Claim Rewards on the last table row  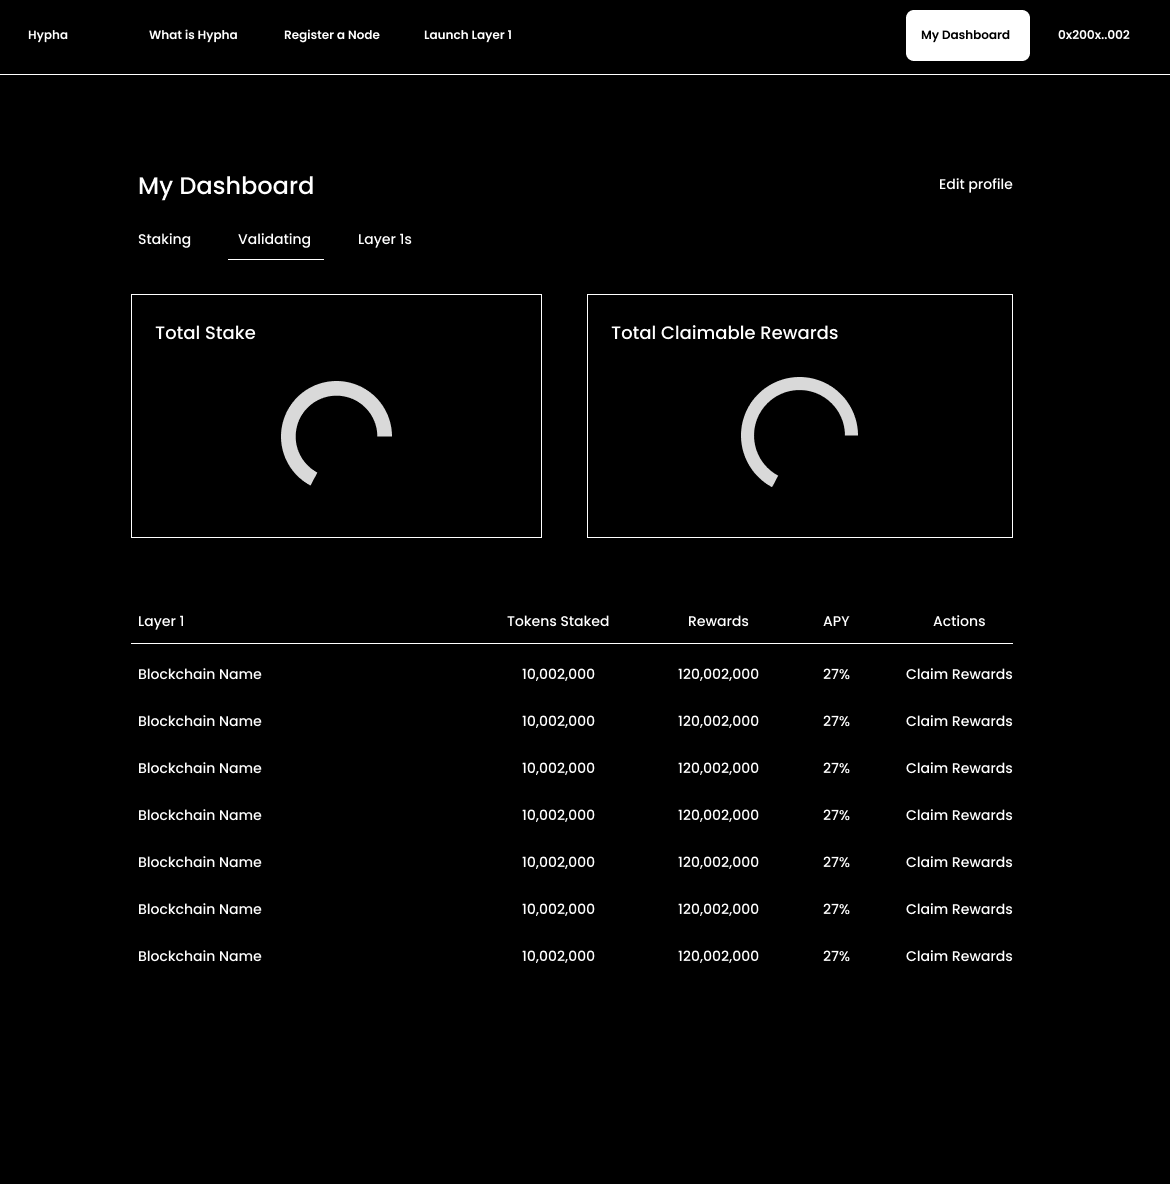(x=959, y=956)
